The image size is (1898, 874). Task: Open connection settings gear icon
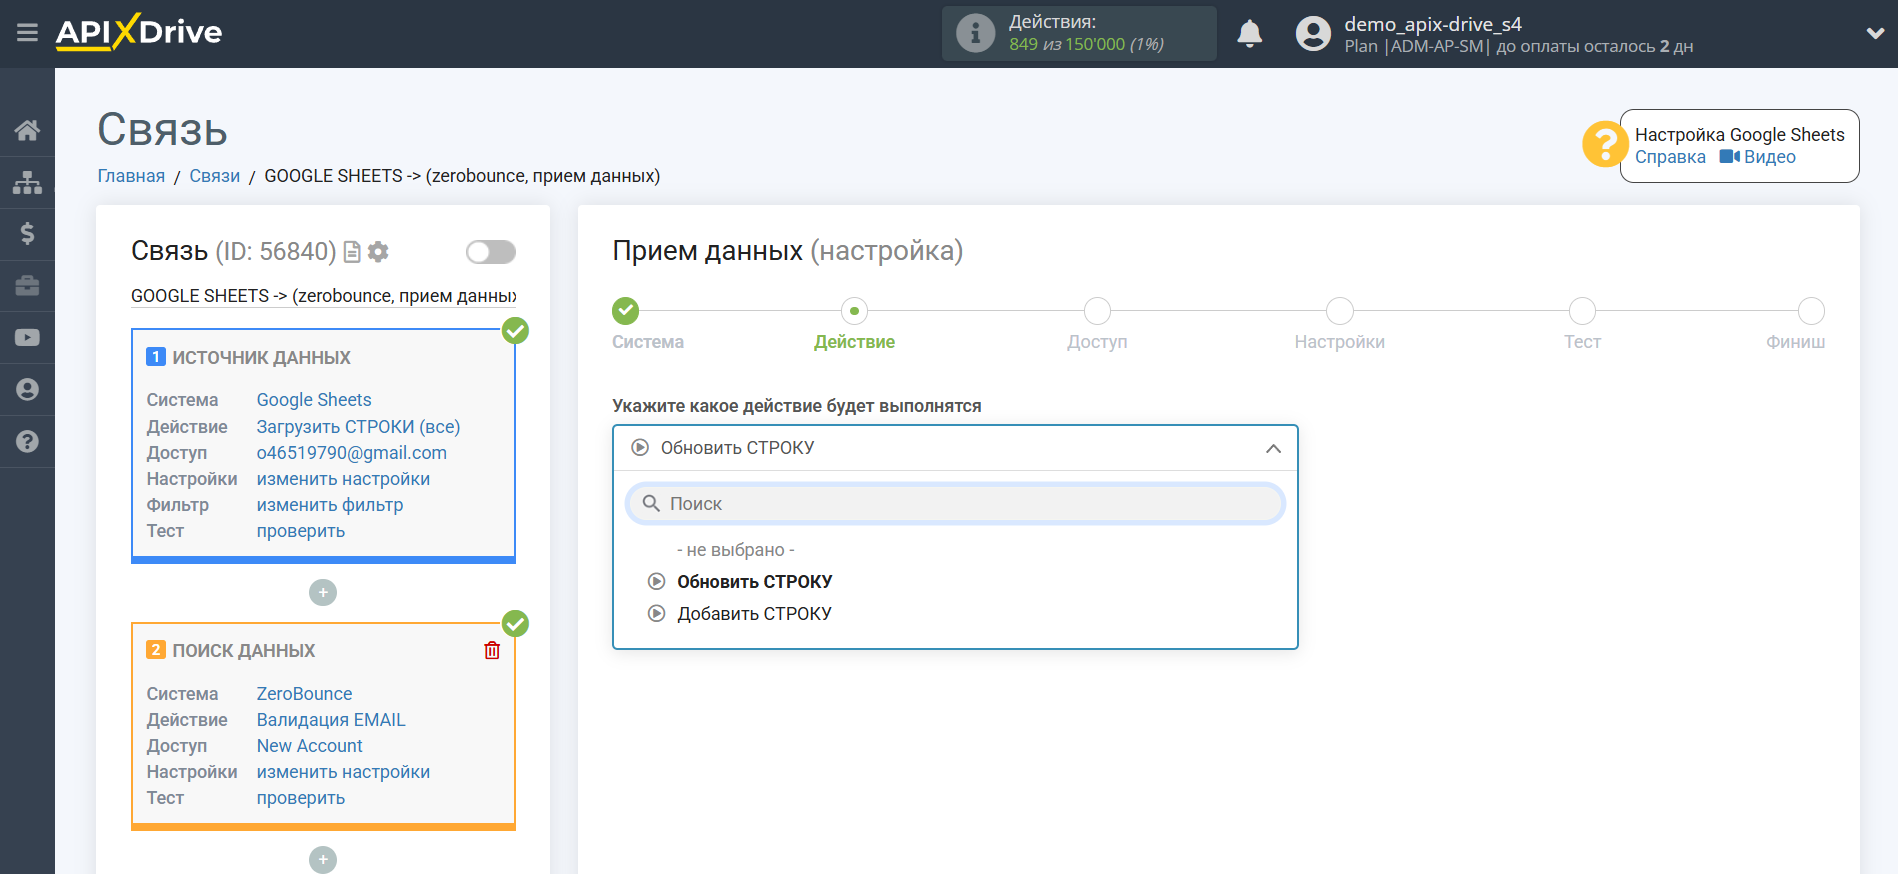378,252
